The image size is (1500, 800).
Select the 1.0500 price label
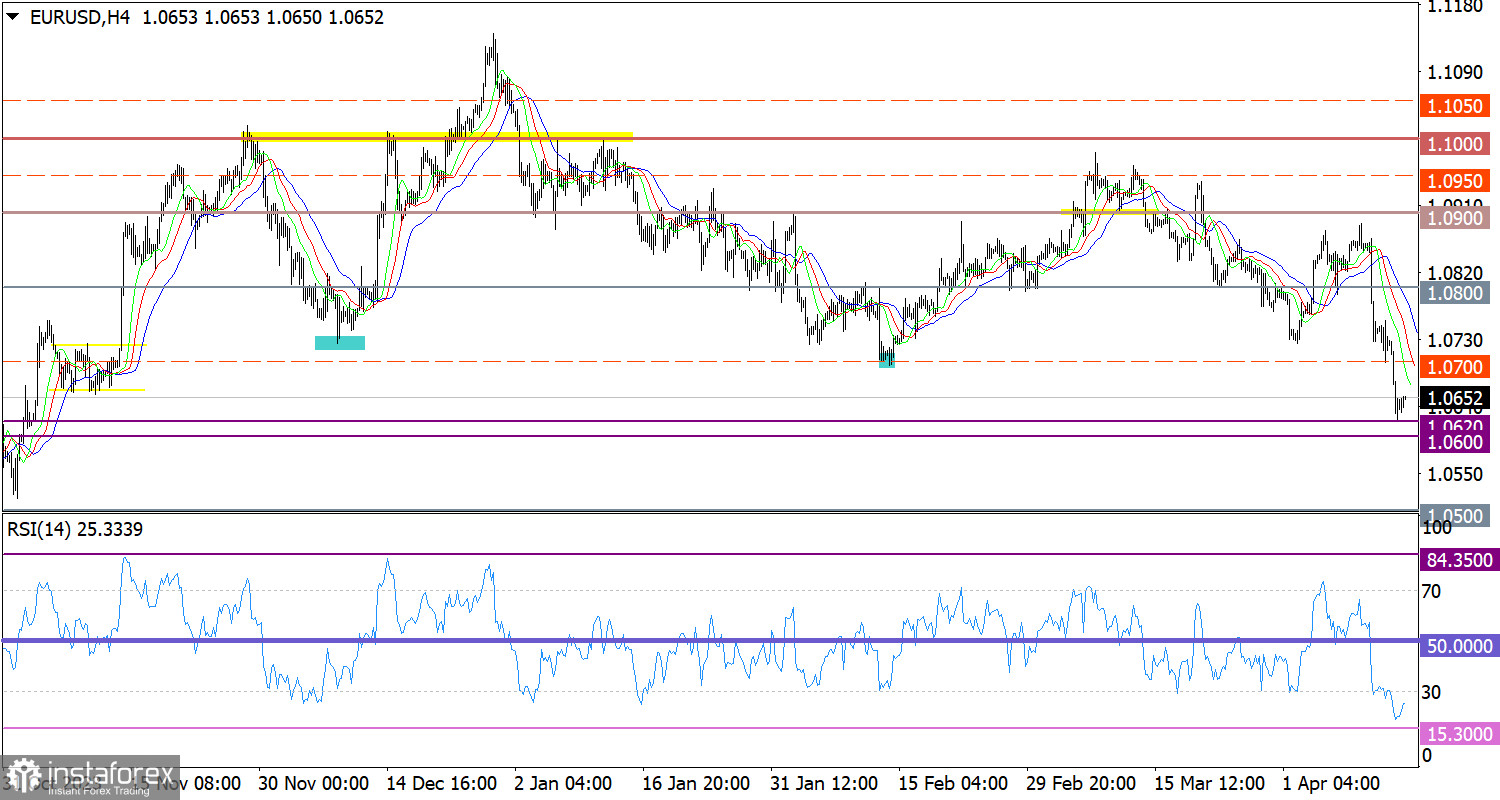[1457, 516]
